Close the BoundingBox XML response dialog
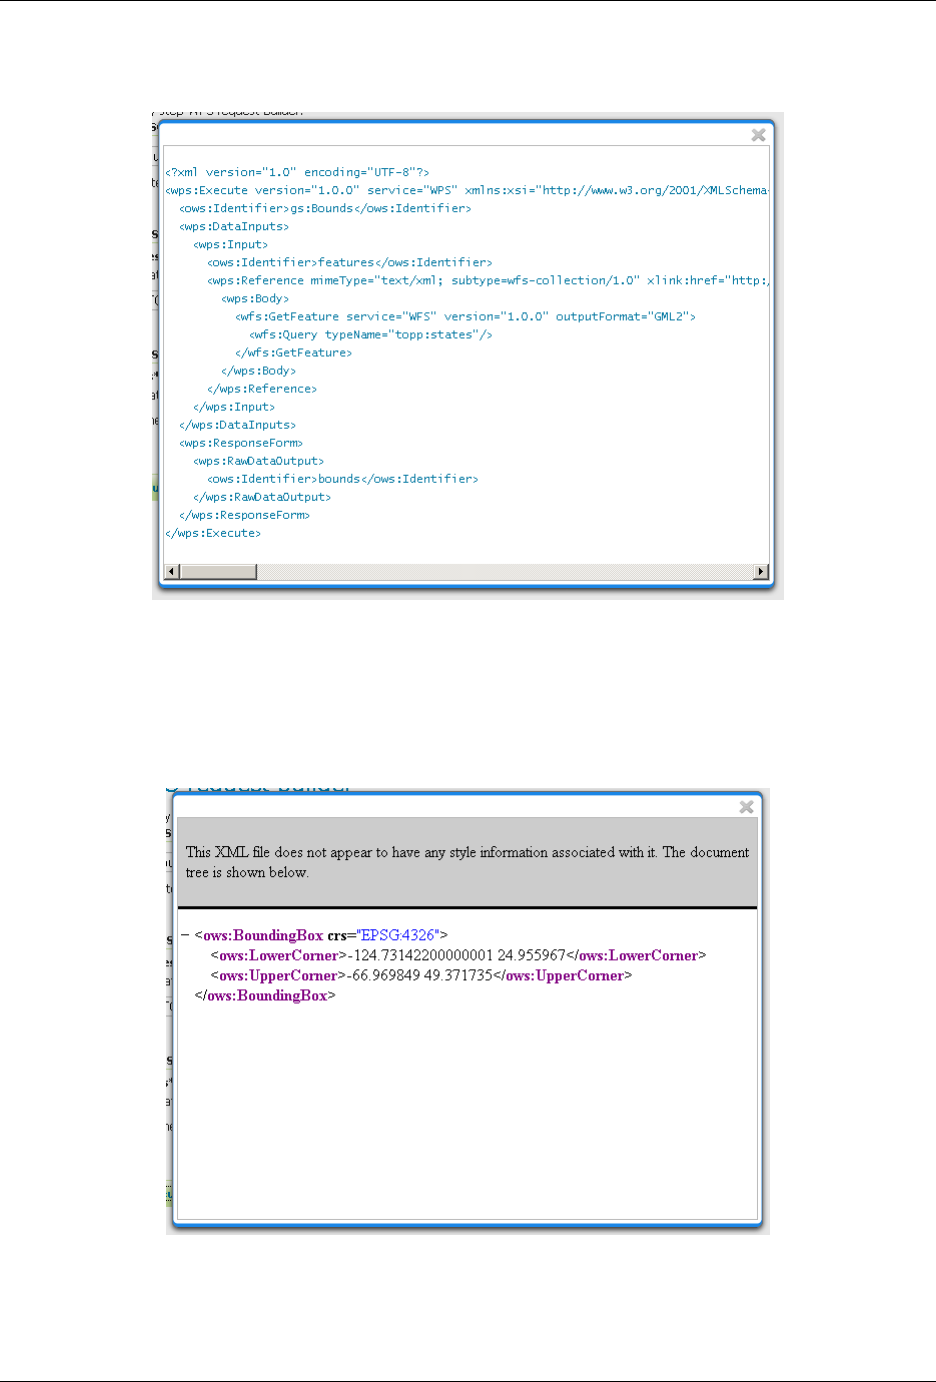The width and height of the screenshot is (936, 1382). 746,807
